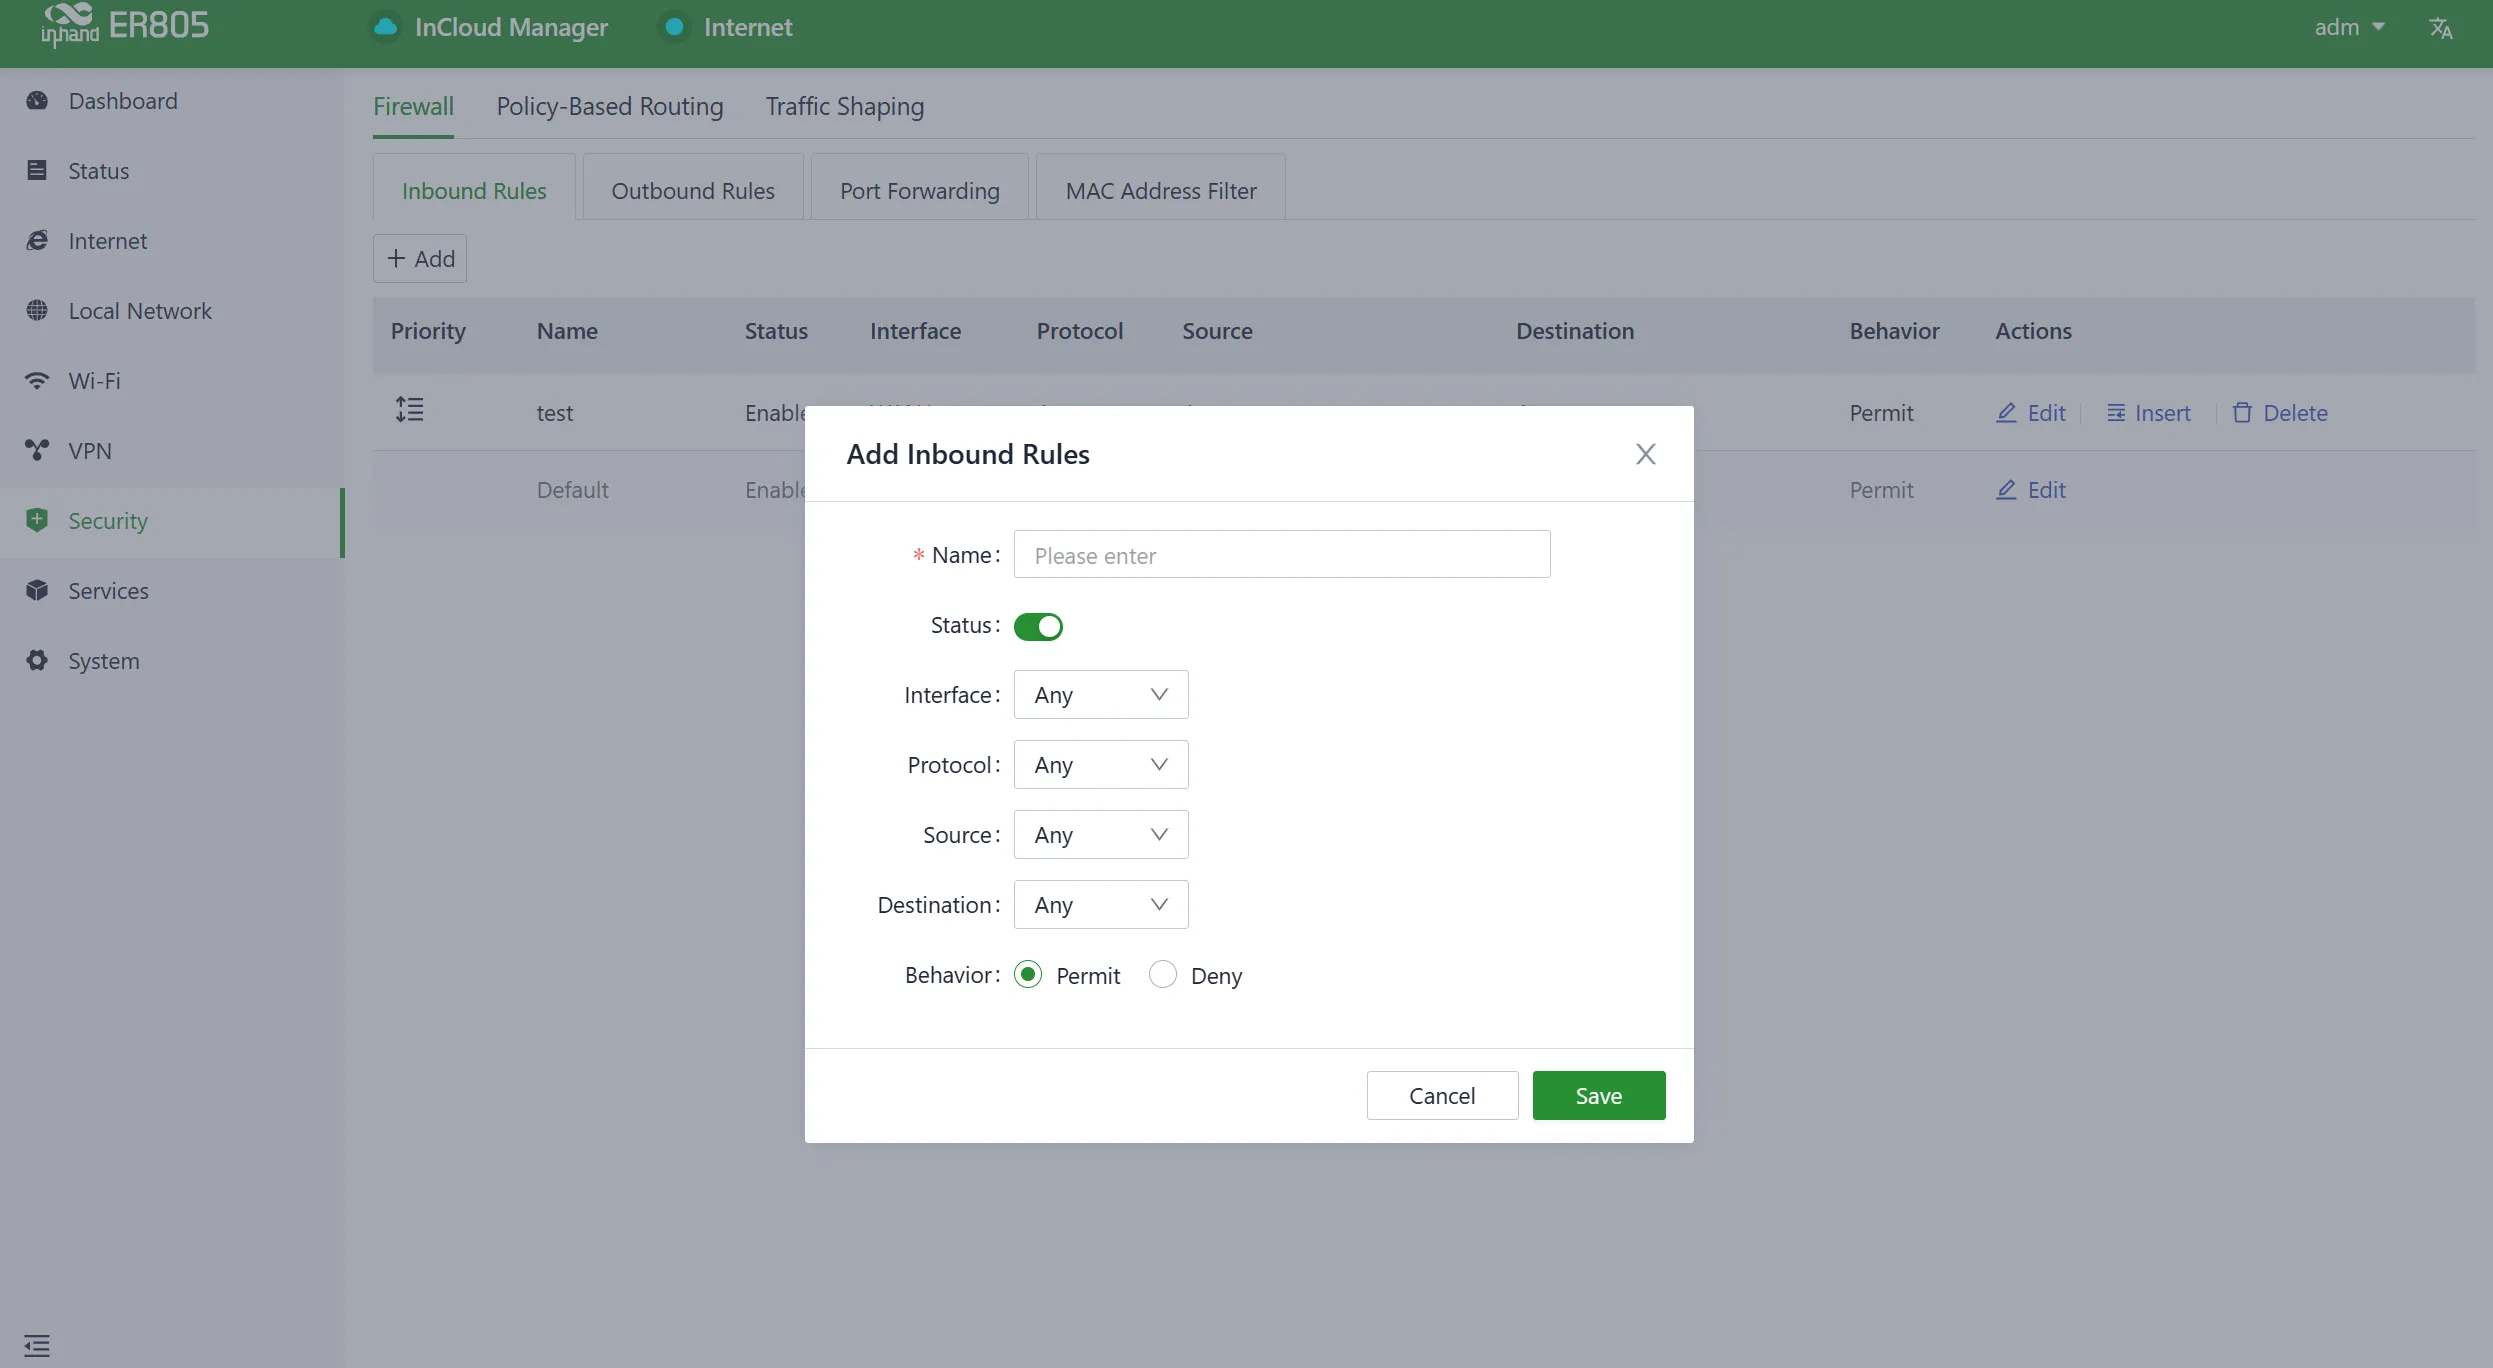
Task: Open the Interface dropdown
Action: coord(1101,695)
